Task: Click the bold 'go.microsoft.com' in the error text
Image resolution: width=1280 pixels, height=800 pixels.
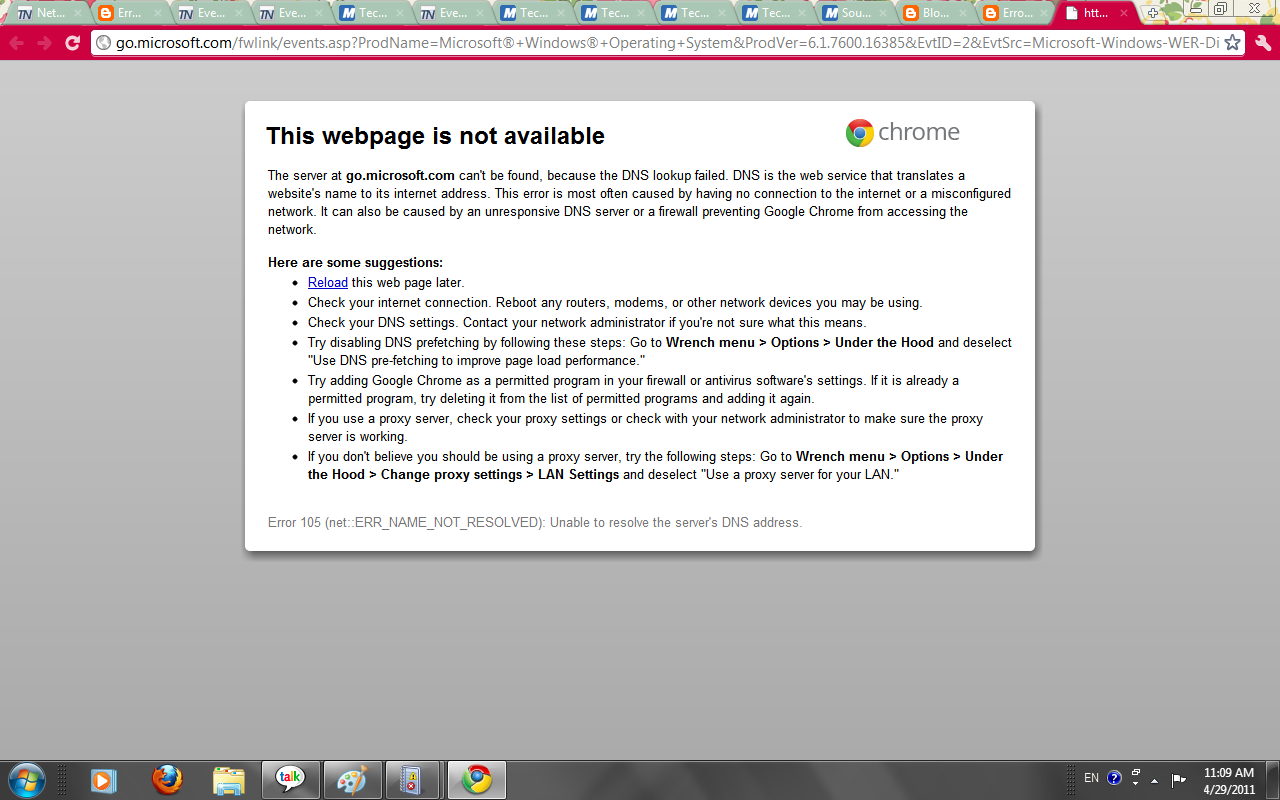Action: point(400,176)
